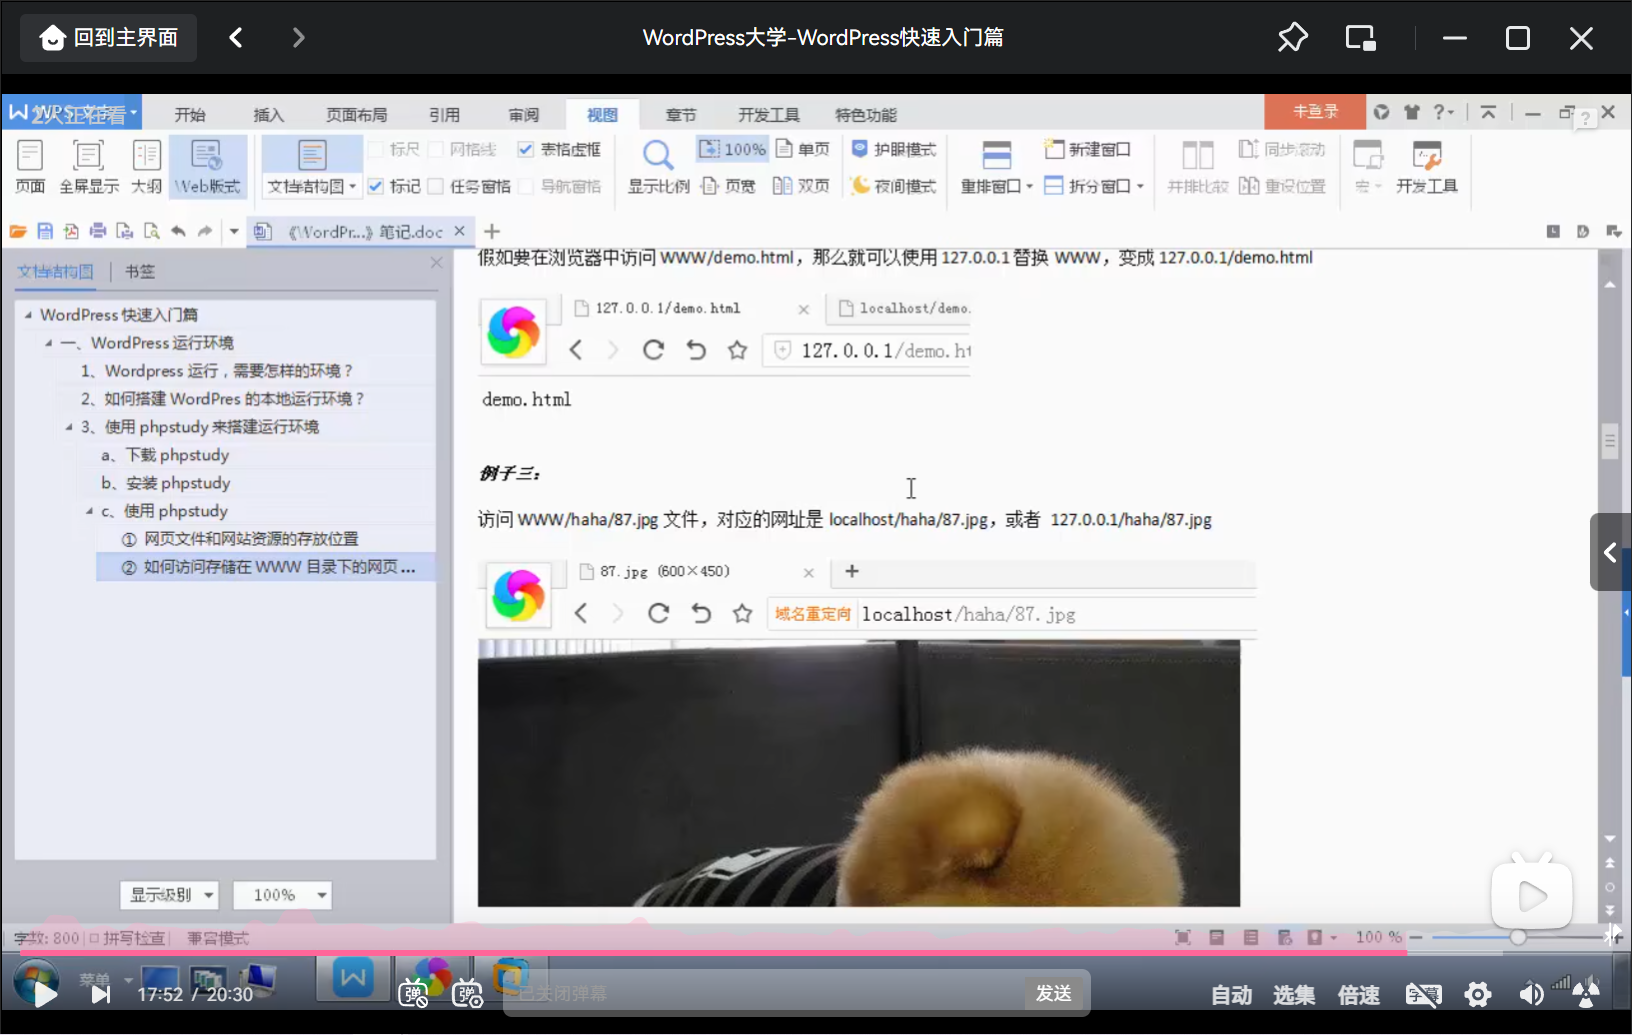
Task: Open the zoom ratio (显示比例) magnifier
Action: tap(658, 166)
